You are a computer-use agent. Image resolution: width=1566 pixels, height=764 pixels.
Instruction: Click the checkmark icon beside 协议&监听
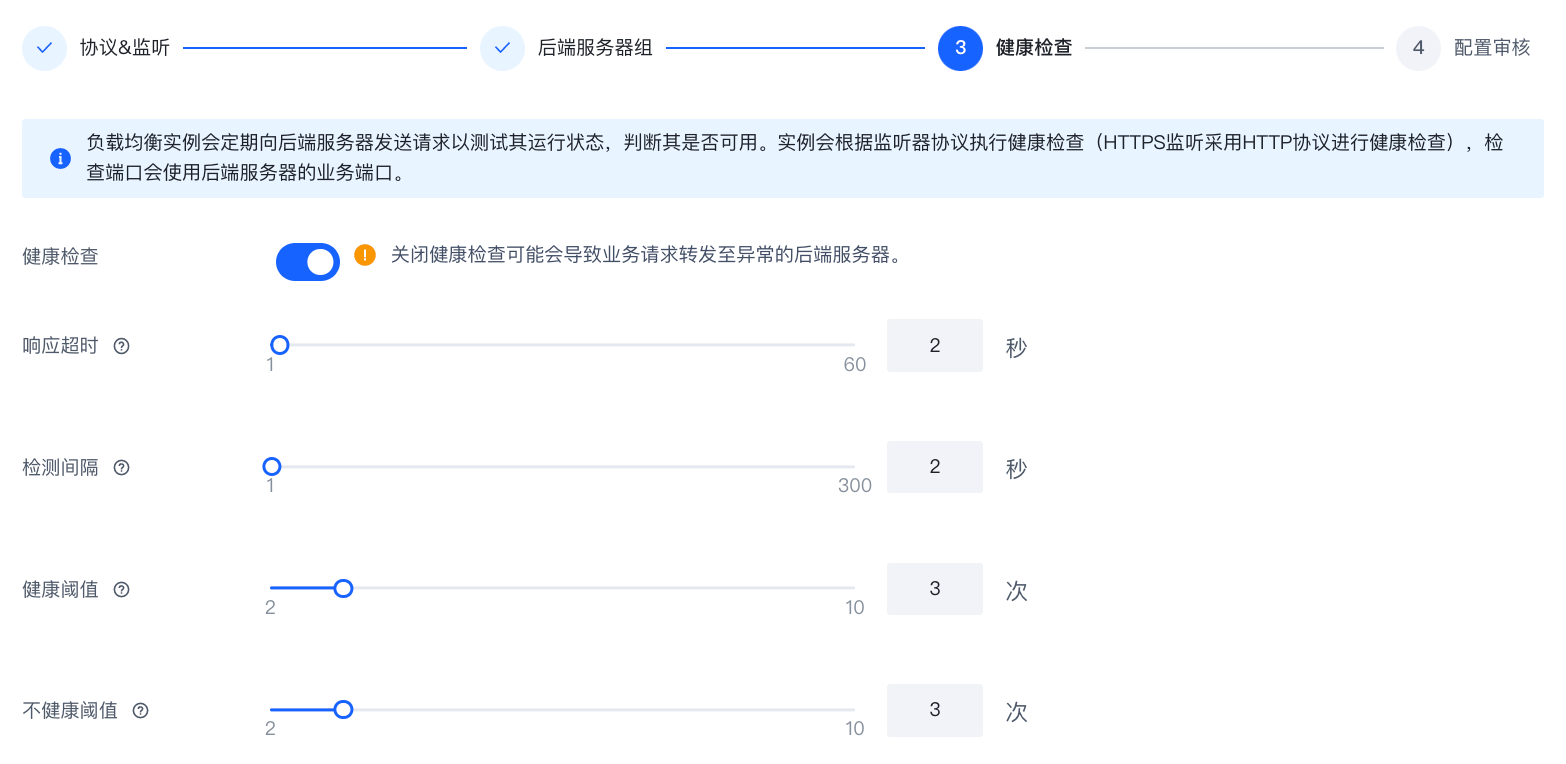pos(44,48)
